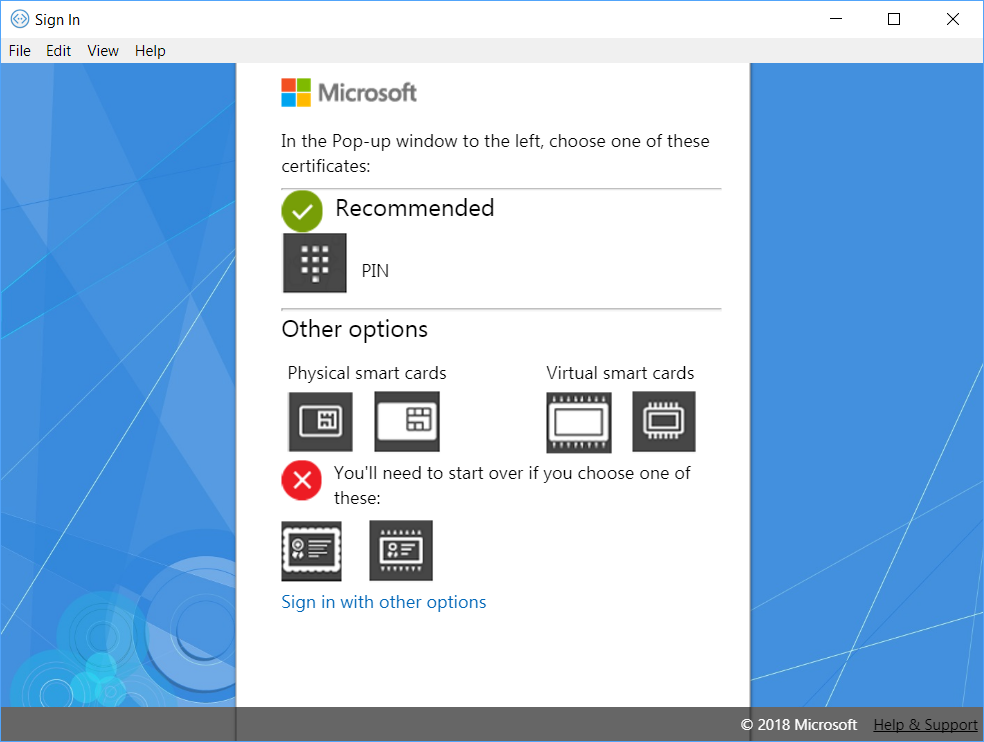984x742 pixels.
Task: Maximize the Sign In window
Action: [894, 19]
